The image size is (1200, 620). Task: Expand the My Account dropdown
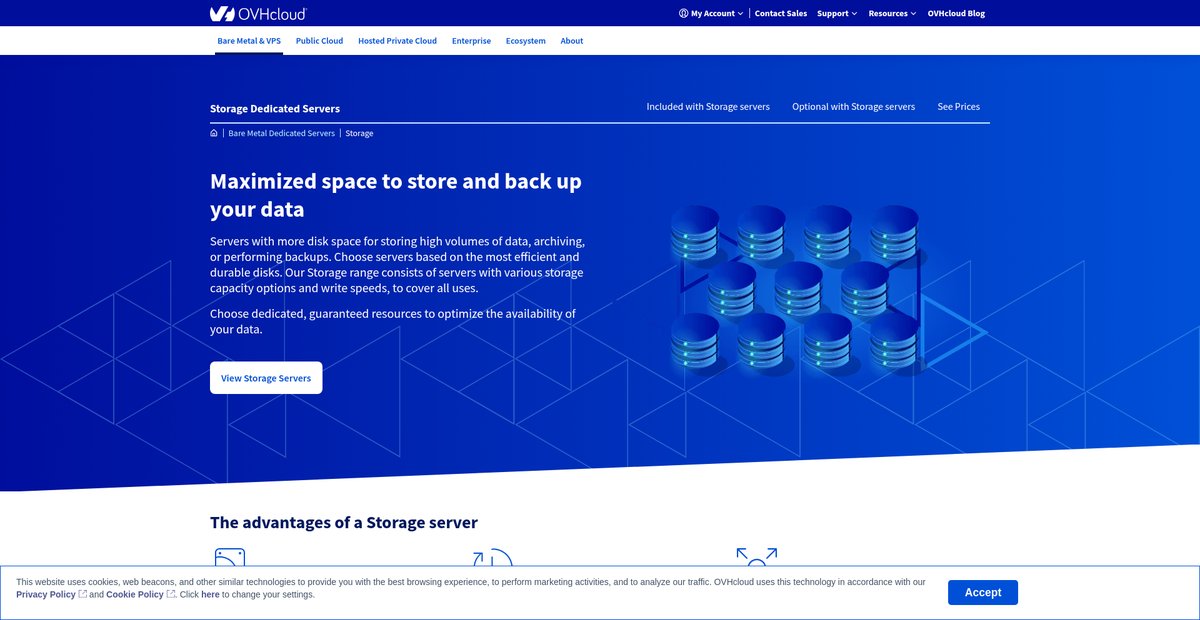point(711,13)
